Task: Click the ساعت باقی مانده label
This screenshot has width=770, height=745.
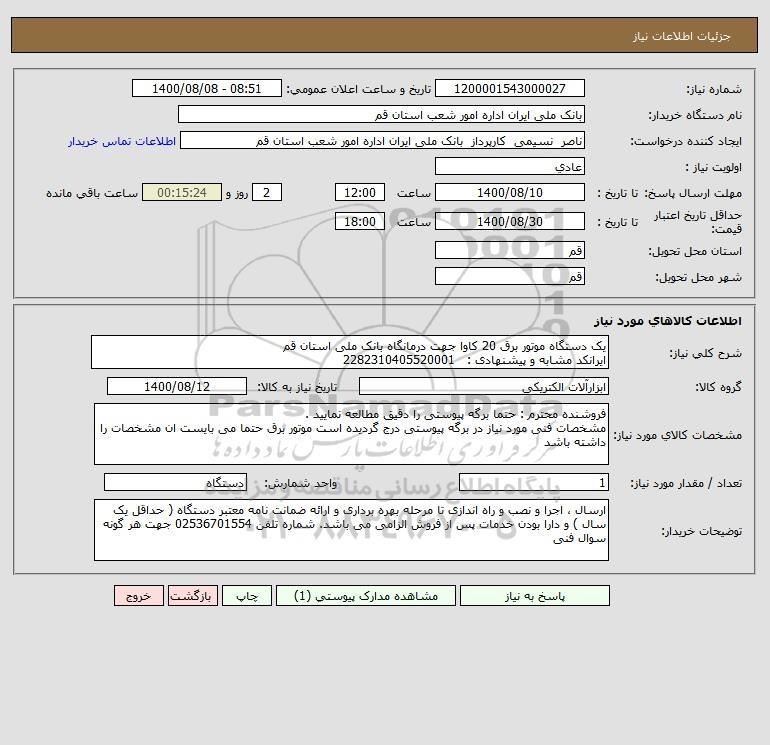Action: pyautogui.click(x=92, y=193)
